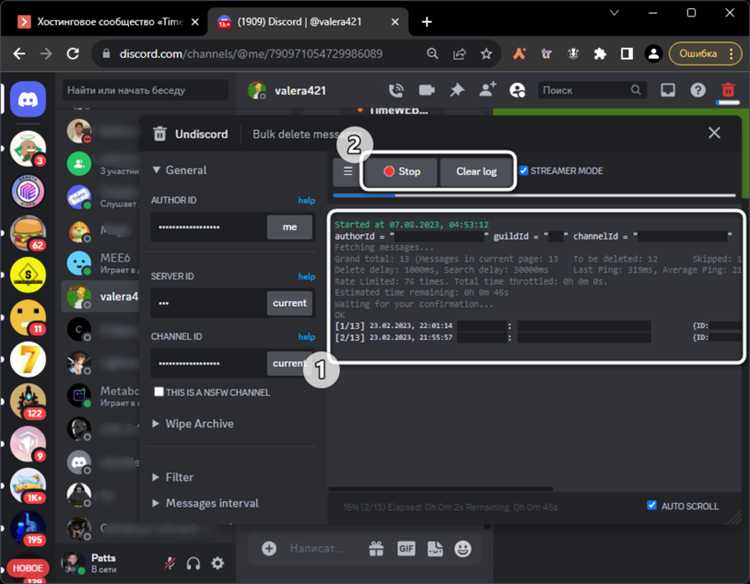The image size is (750, 584).
Task: Focus the SERVER ID input field
Action: pyautogui.click(x=209, y=303)
